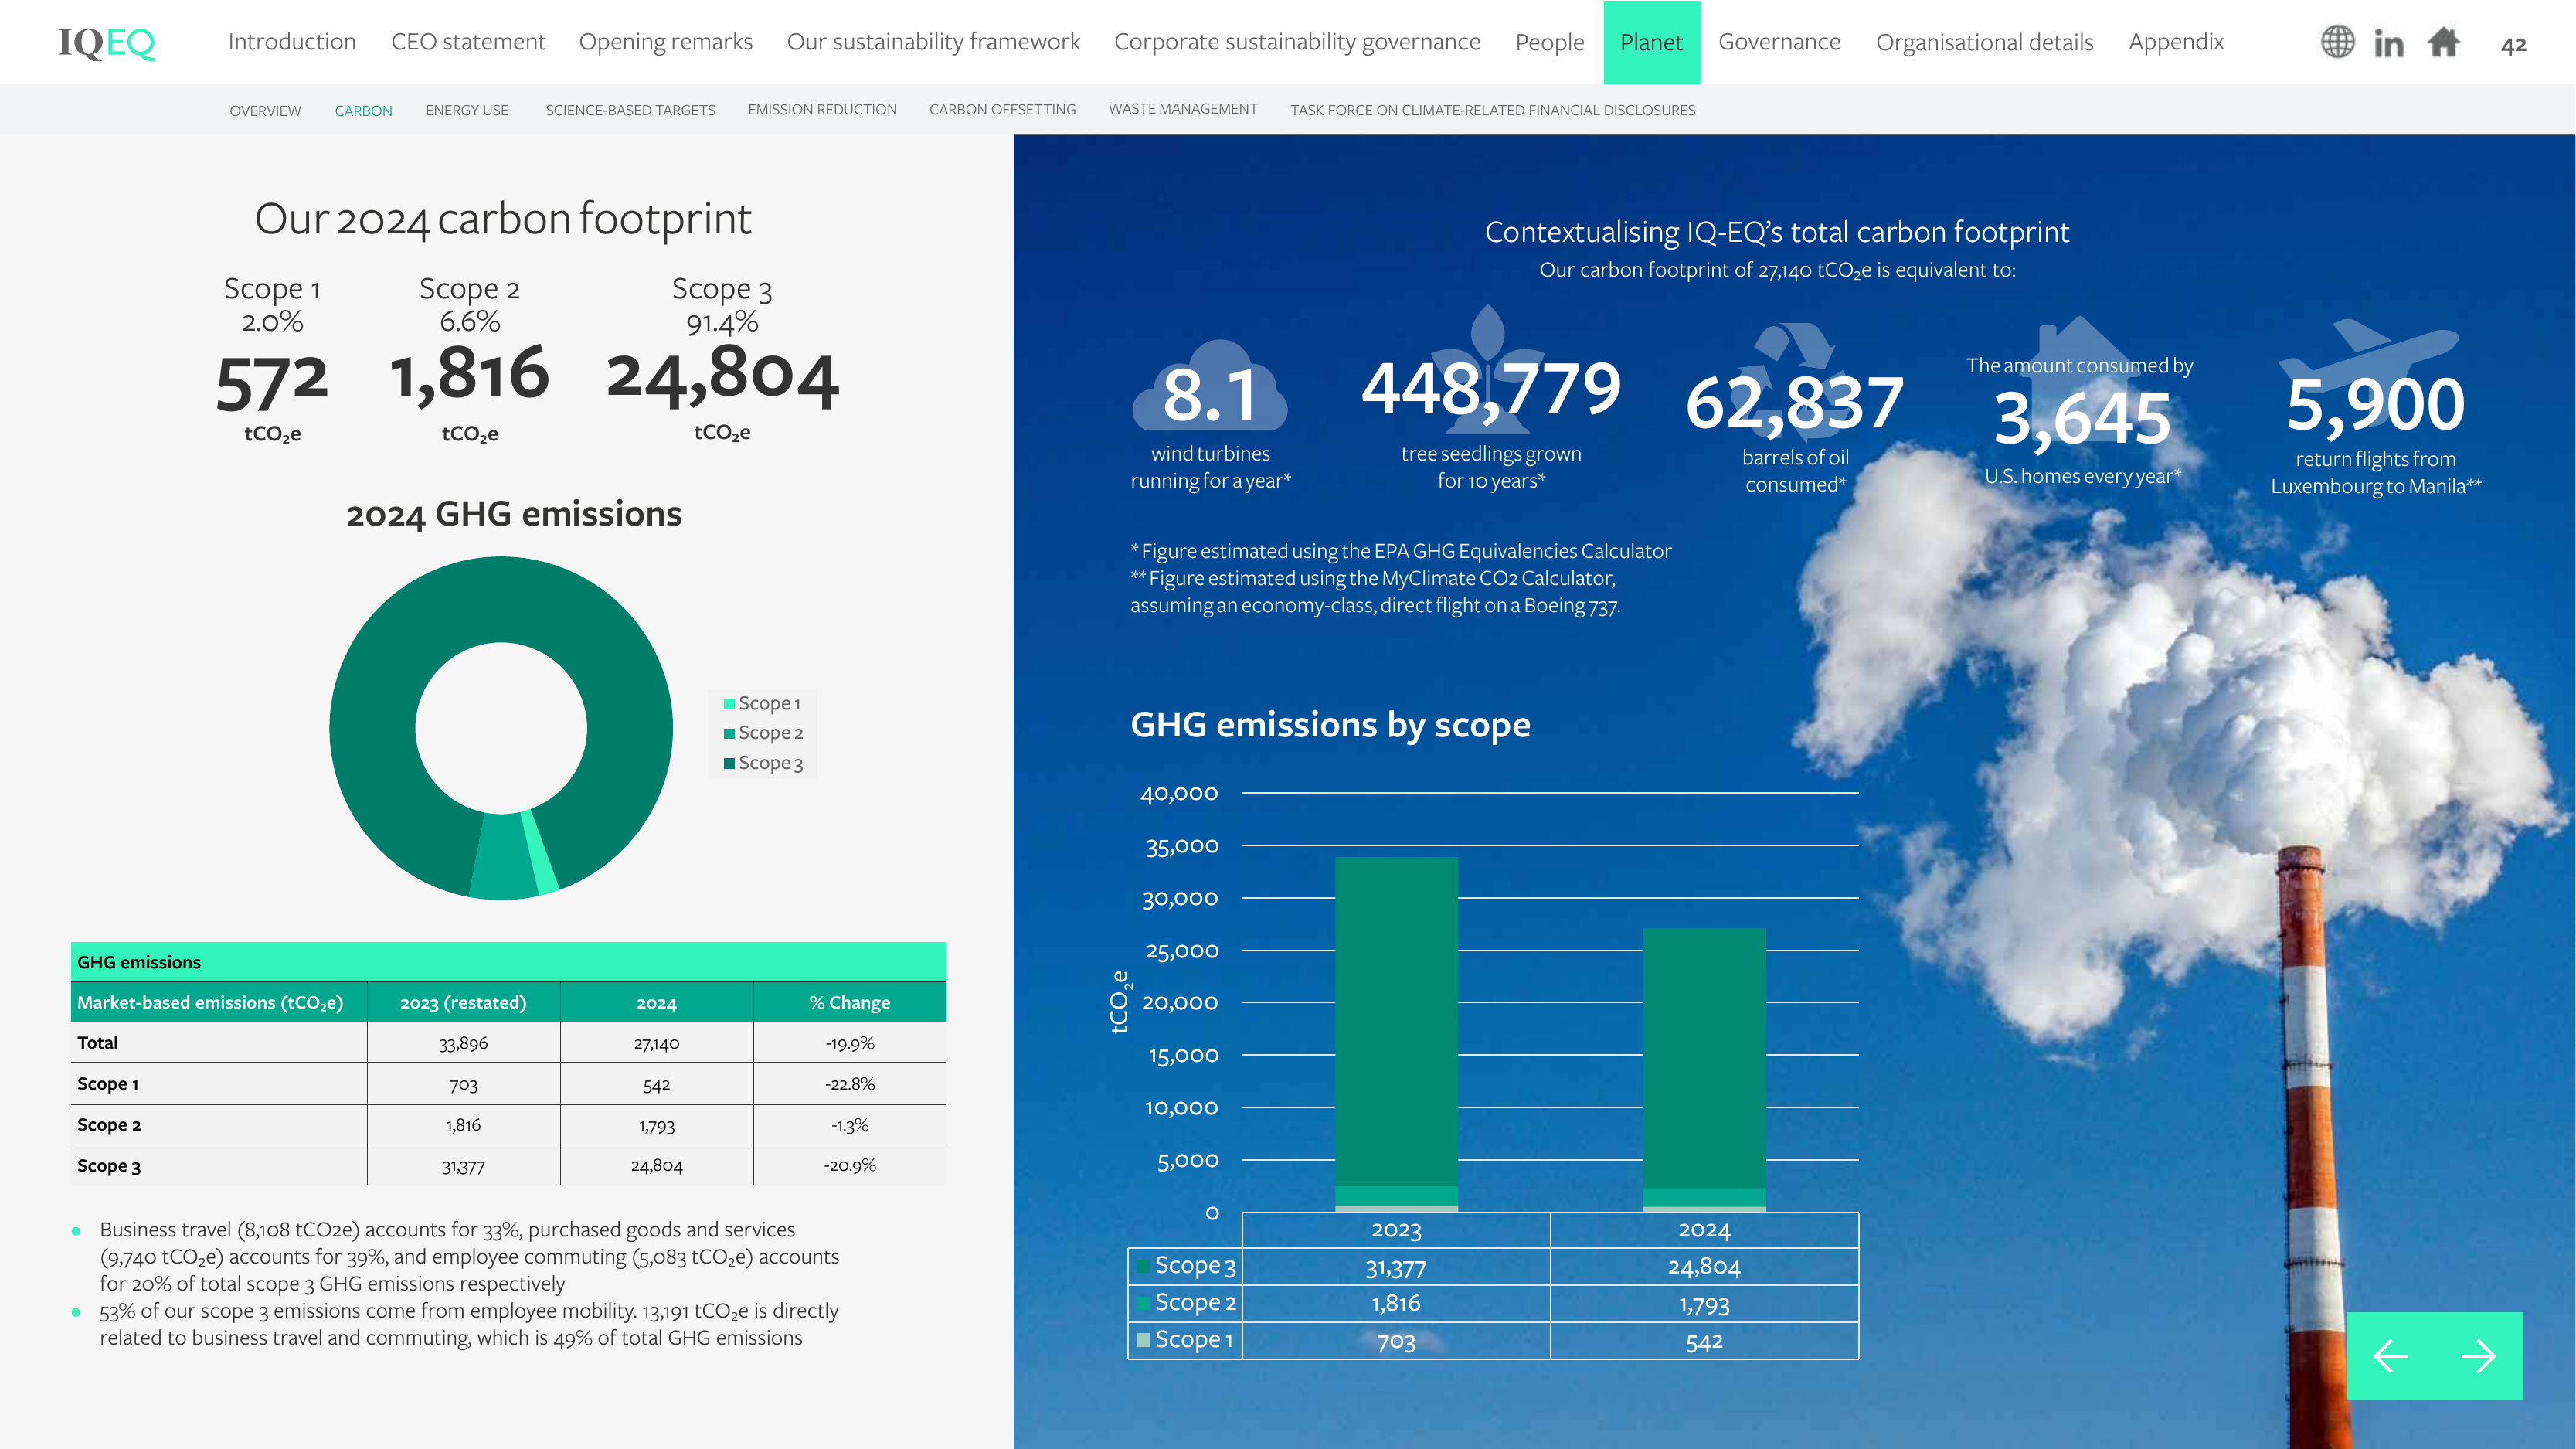Image resolution: width=2576 pixels, height=1449 pixels.
Task: Open the Appendix section
Action: (x=2176, y=42)
